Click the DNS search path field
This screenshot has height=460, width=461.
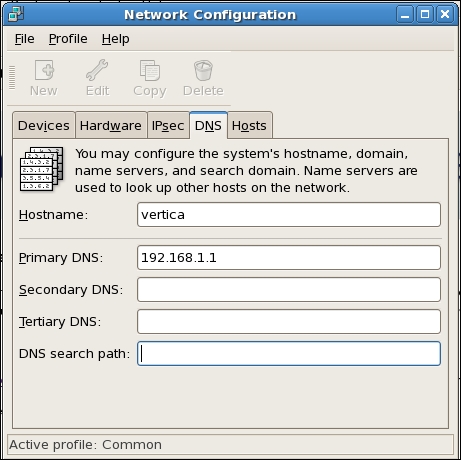pyautogui.click(x=289, y=354)
